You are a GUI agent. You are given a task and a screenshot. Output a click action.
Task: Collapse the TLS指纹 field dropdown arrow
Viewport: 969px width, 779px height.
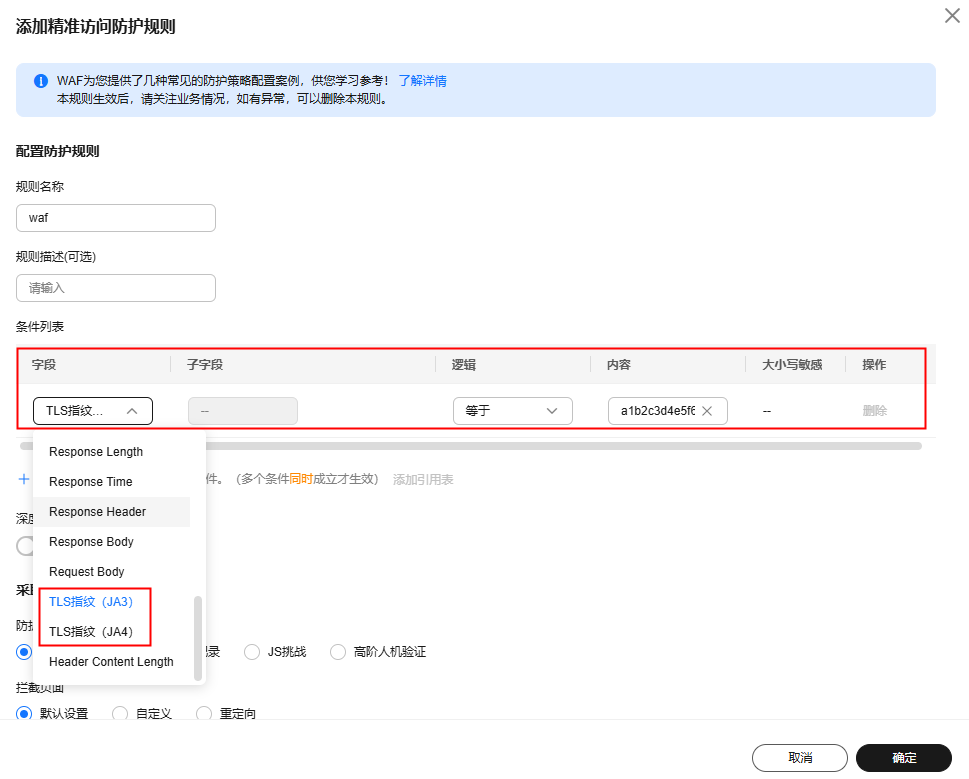click(x=132, y=411)
